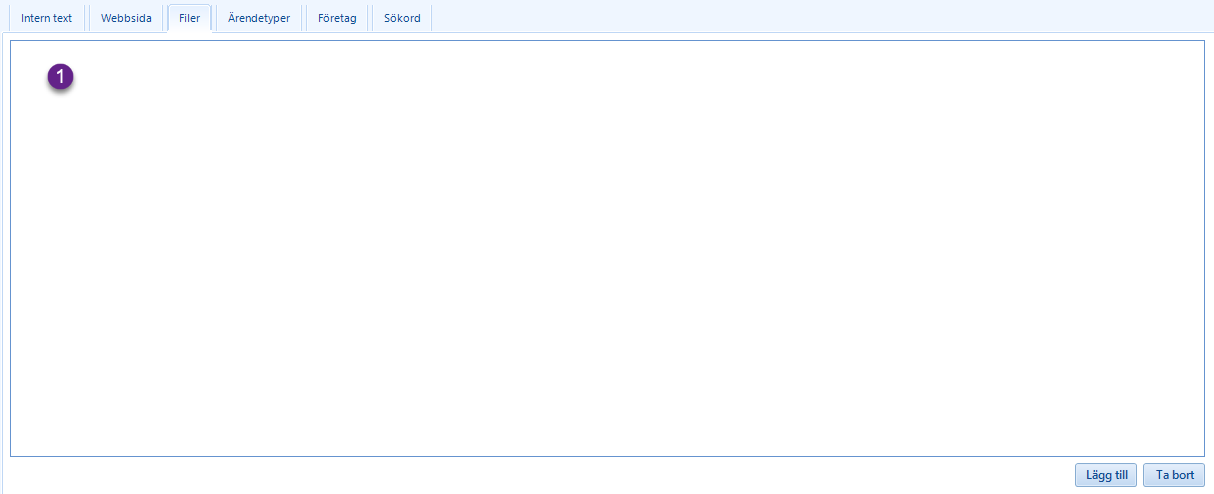Image resolution: width=1214 pixels, height=494 pixels.
Task: Click the Ta bort button
Action: pyautogui.click(x=1175, y=475)
